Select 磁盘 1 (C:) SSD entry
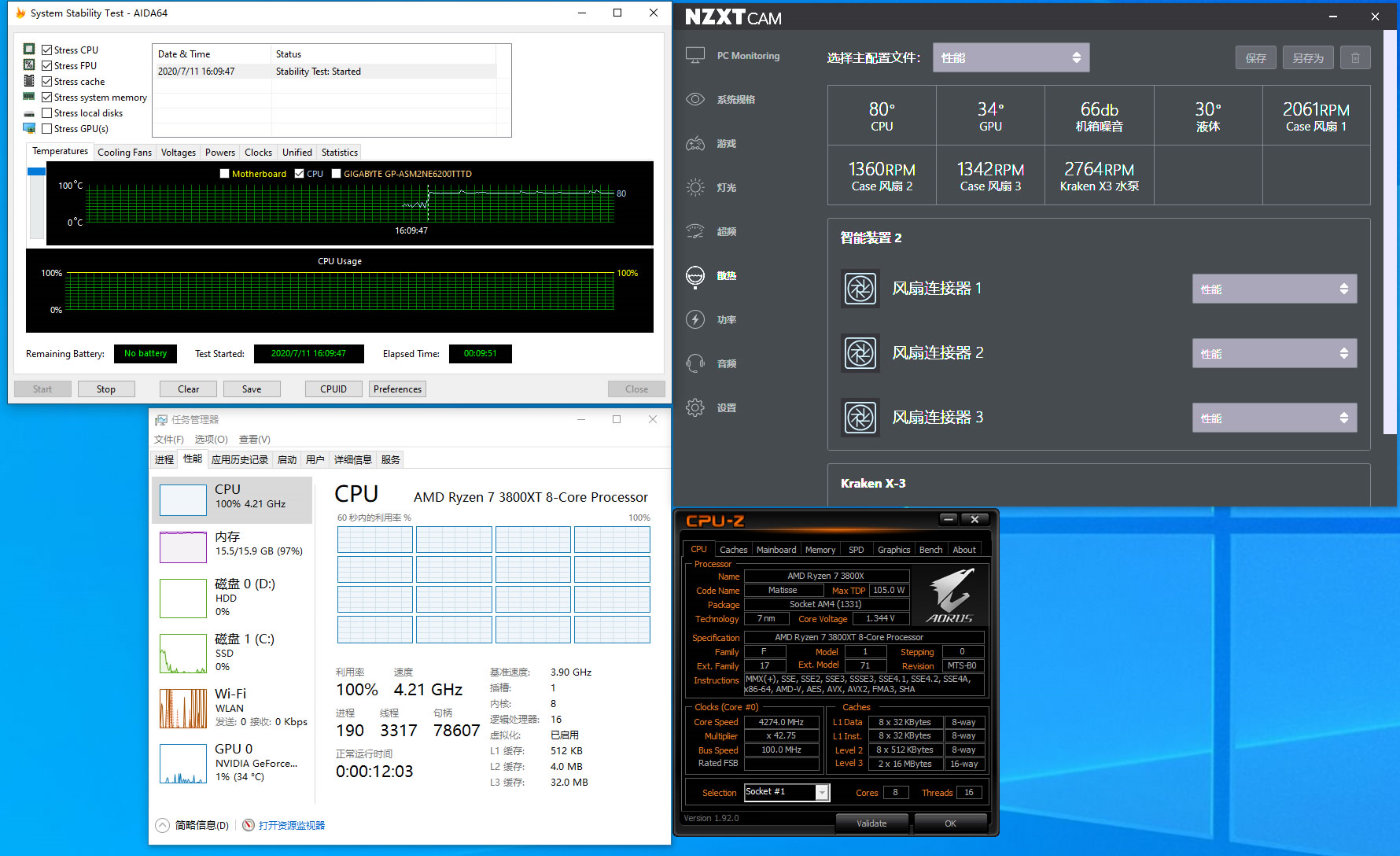1400x856 pixels. point(232,652)
